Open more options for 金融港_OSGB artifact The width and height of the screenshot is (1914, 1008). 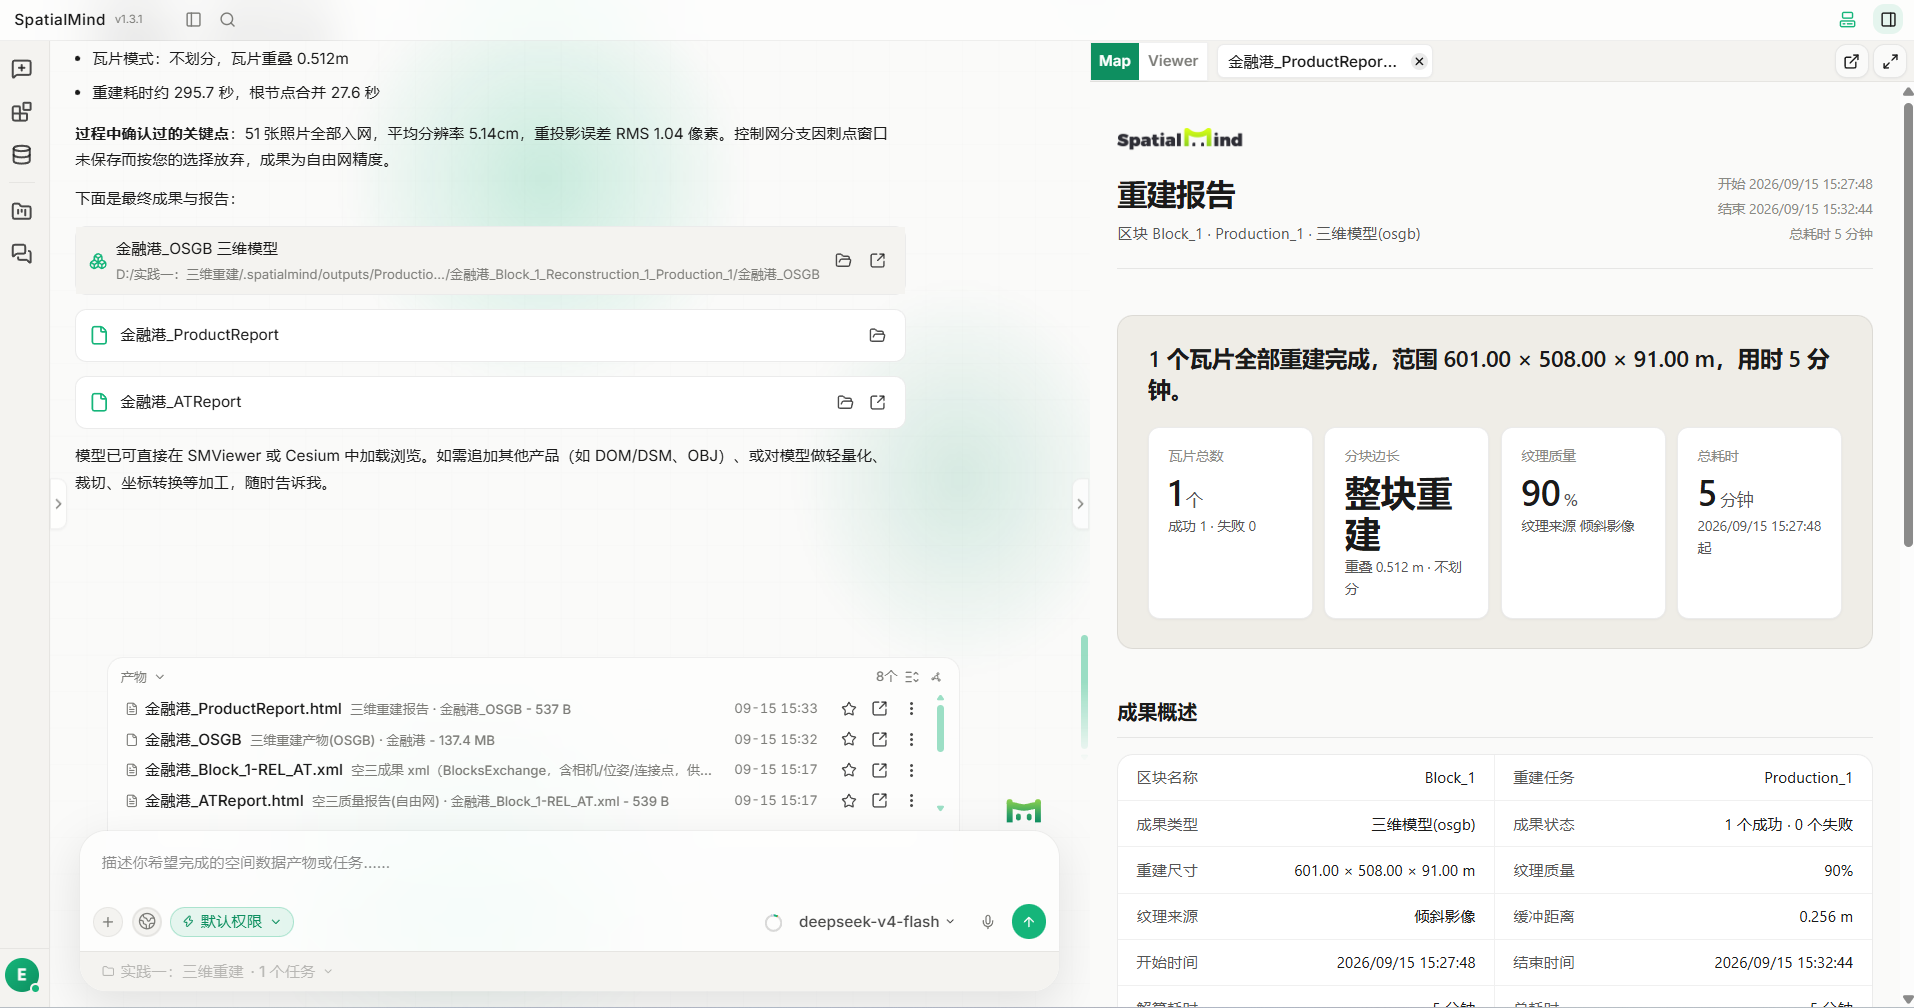(911, 740)
